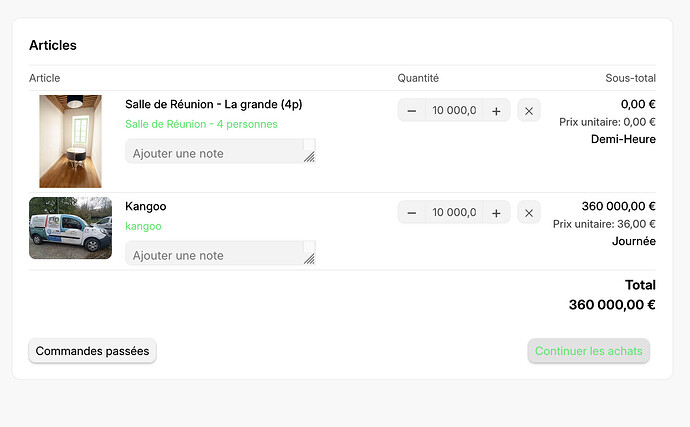Open the green kangoo link
This screenshot has width=690, height=427.
[143, 226]
